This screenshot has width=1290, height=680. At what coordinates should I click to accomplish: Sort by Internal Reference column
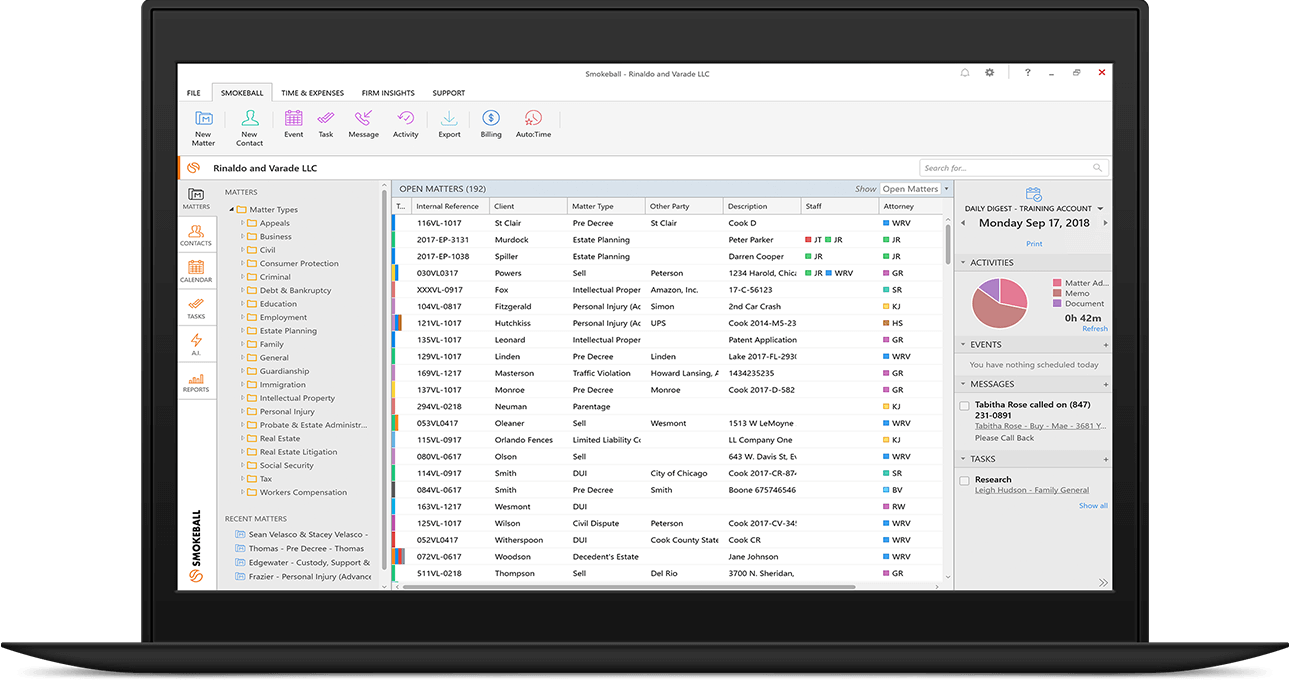coord(450,206)
